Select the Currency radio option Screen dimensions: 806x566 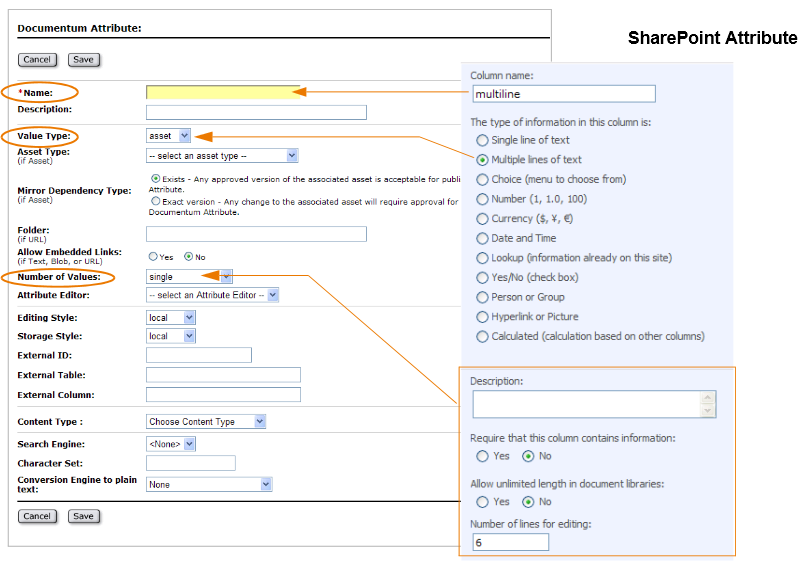482,219
